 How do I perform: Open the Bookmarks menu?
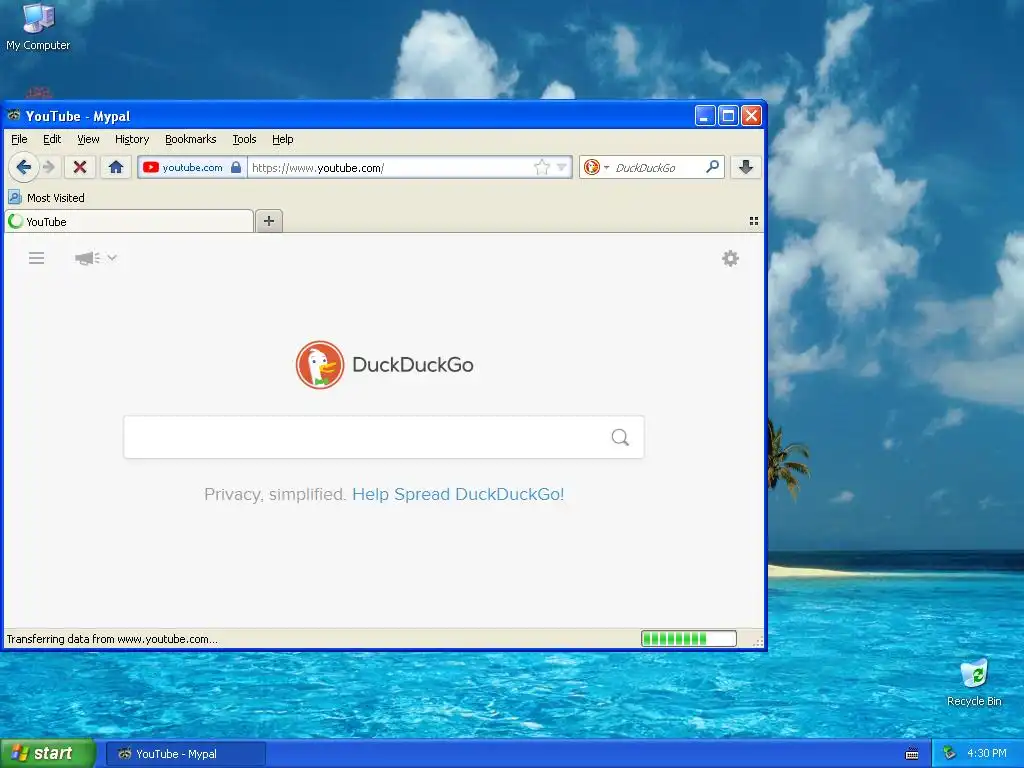click(x=191, y=139)
